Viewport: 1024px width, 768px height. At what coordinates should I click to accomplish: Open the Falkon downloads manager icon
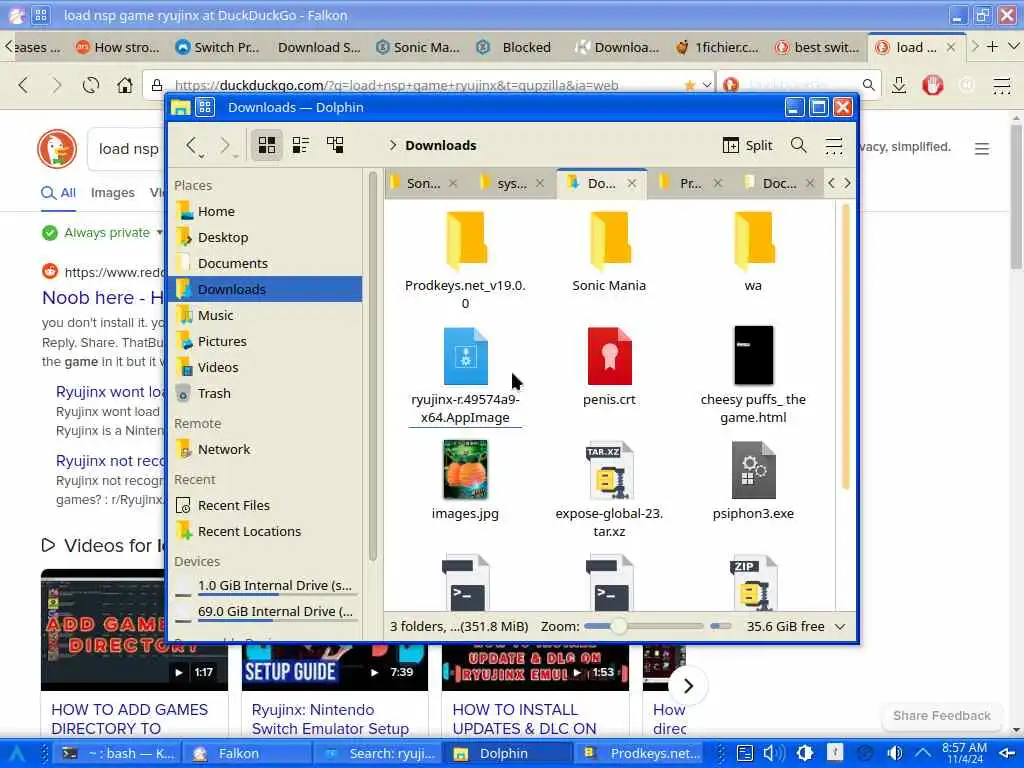(899, 85)
